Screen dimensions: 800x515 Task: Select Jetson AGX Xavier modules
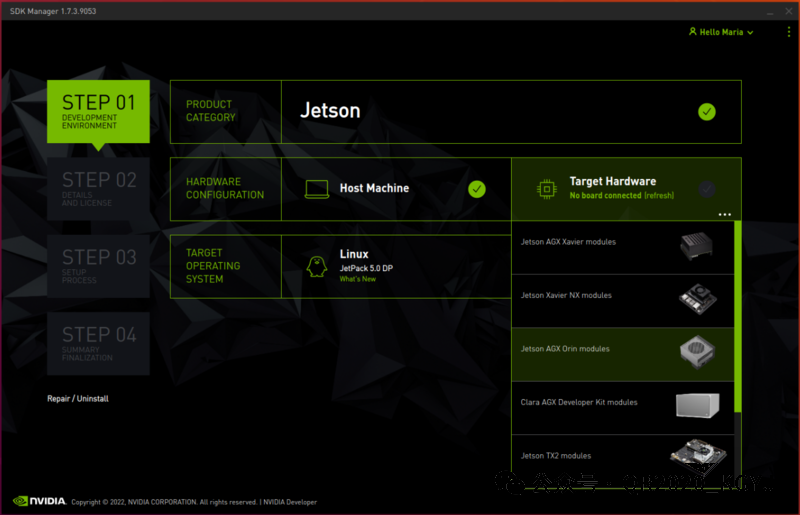coord(622,248)
